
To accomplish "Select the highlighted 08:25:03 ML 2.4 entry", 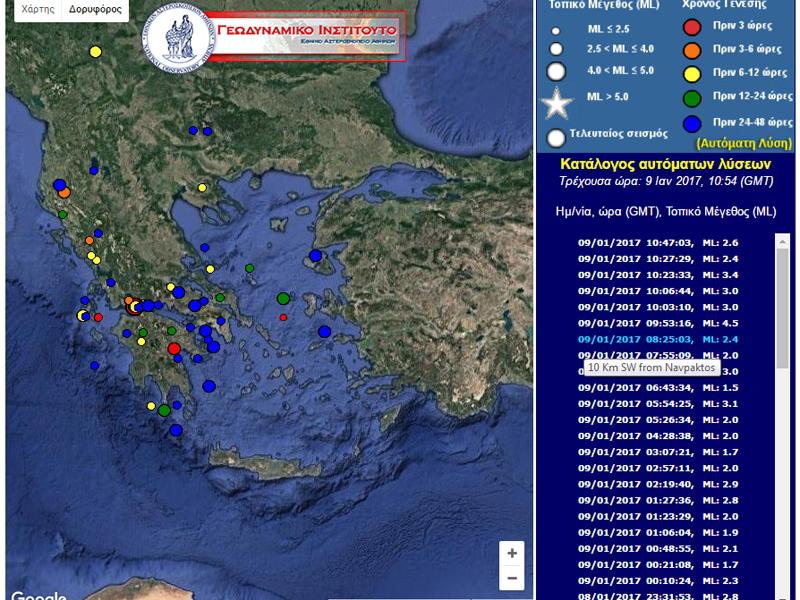I will 658,339.
